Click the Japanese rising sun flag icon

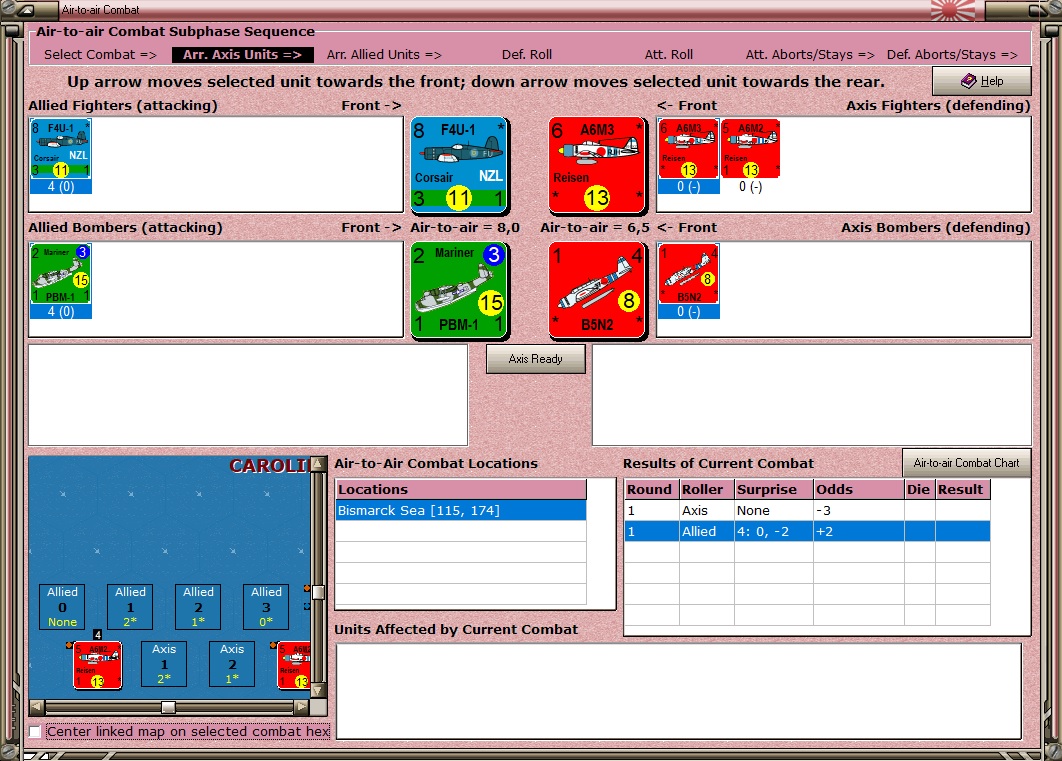pyautogui.click(x=953, y=10)
